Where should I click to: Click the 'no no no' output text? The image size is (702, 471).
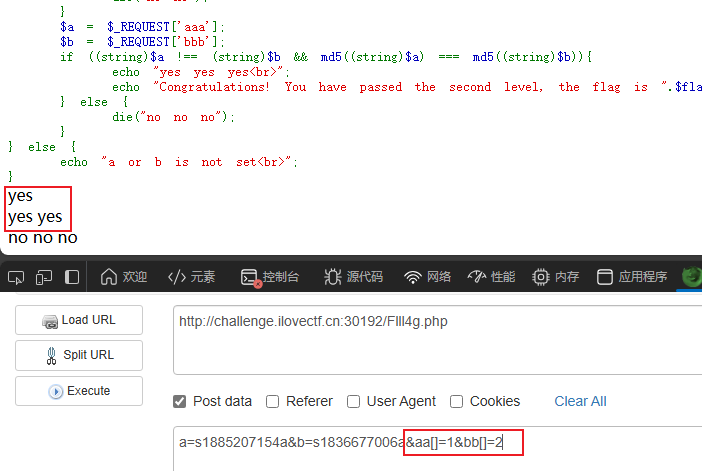tap(43, 238)
